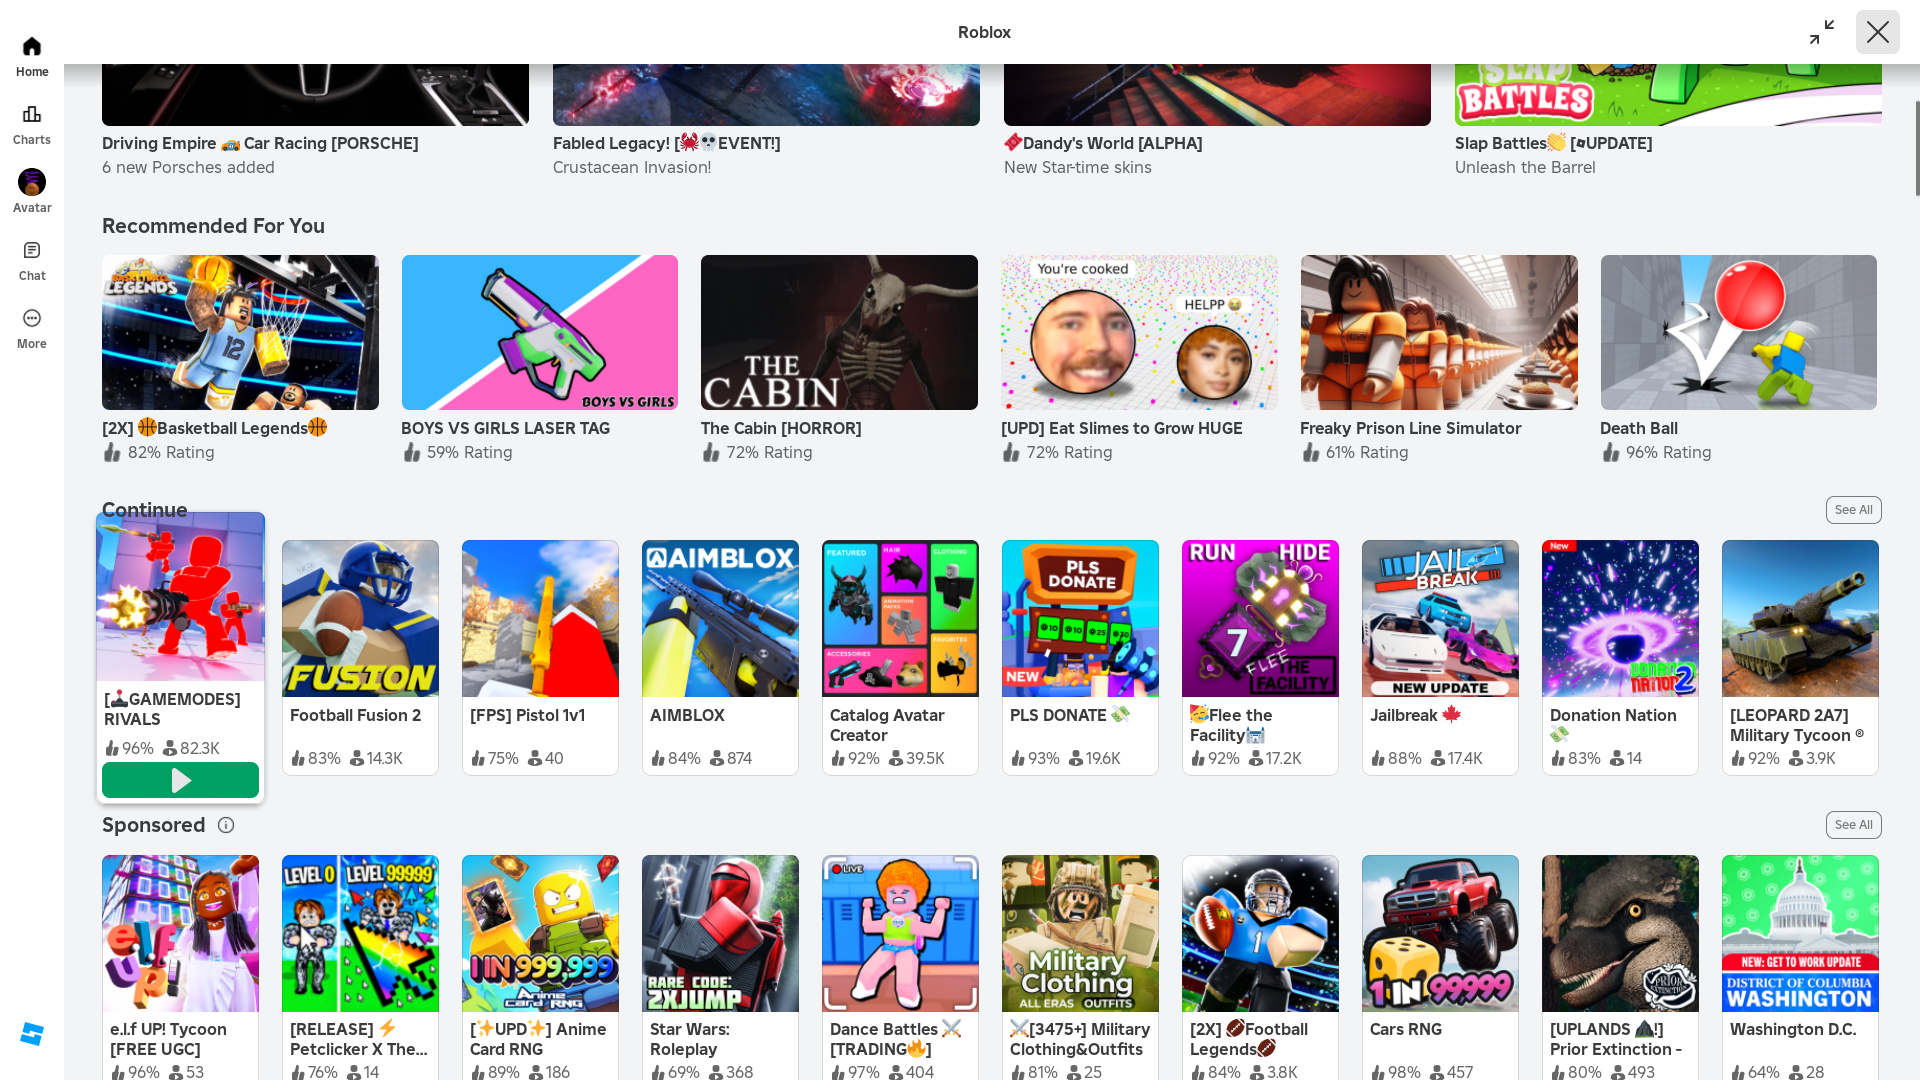Click the Roblox Studio logo icon in sidebar

31,1034
